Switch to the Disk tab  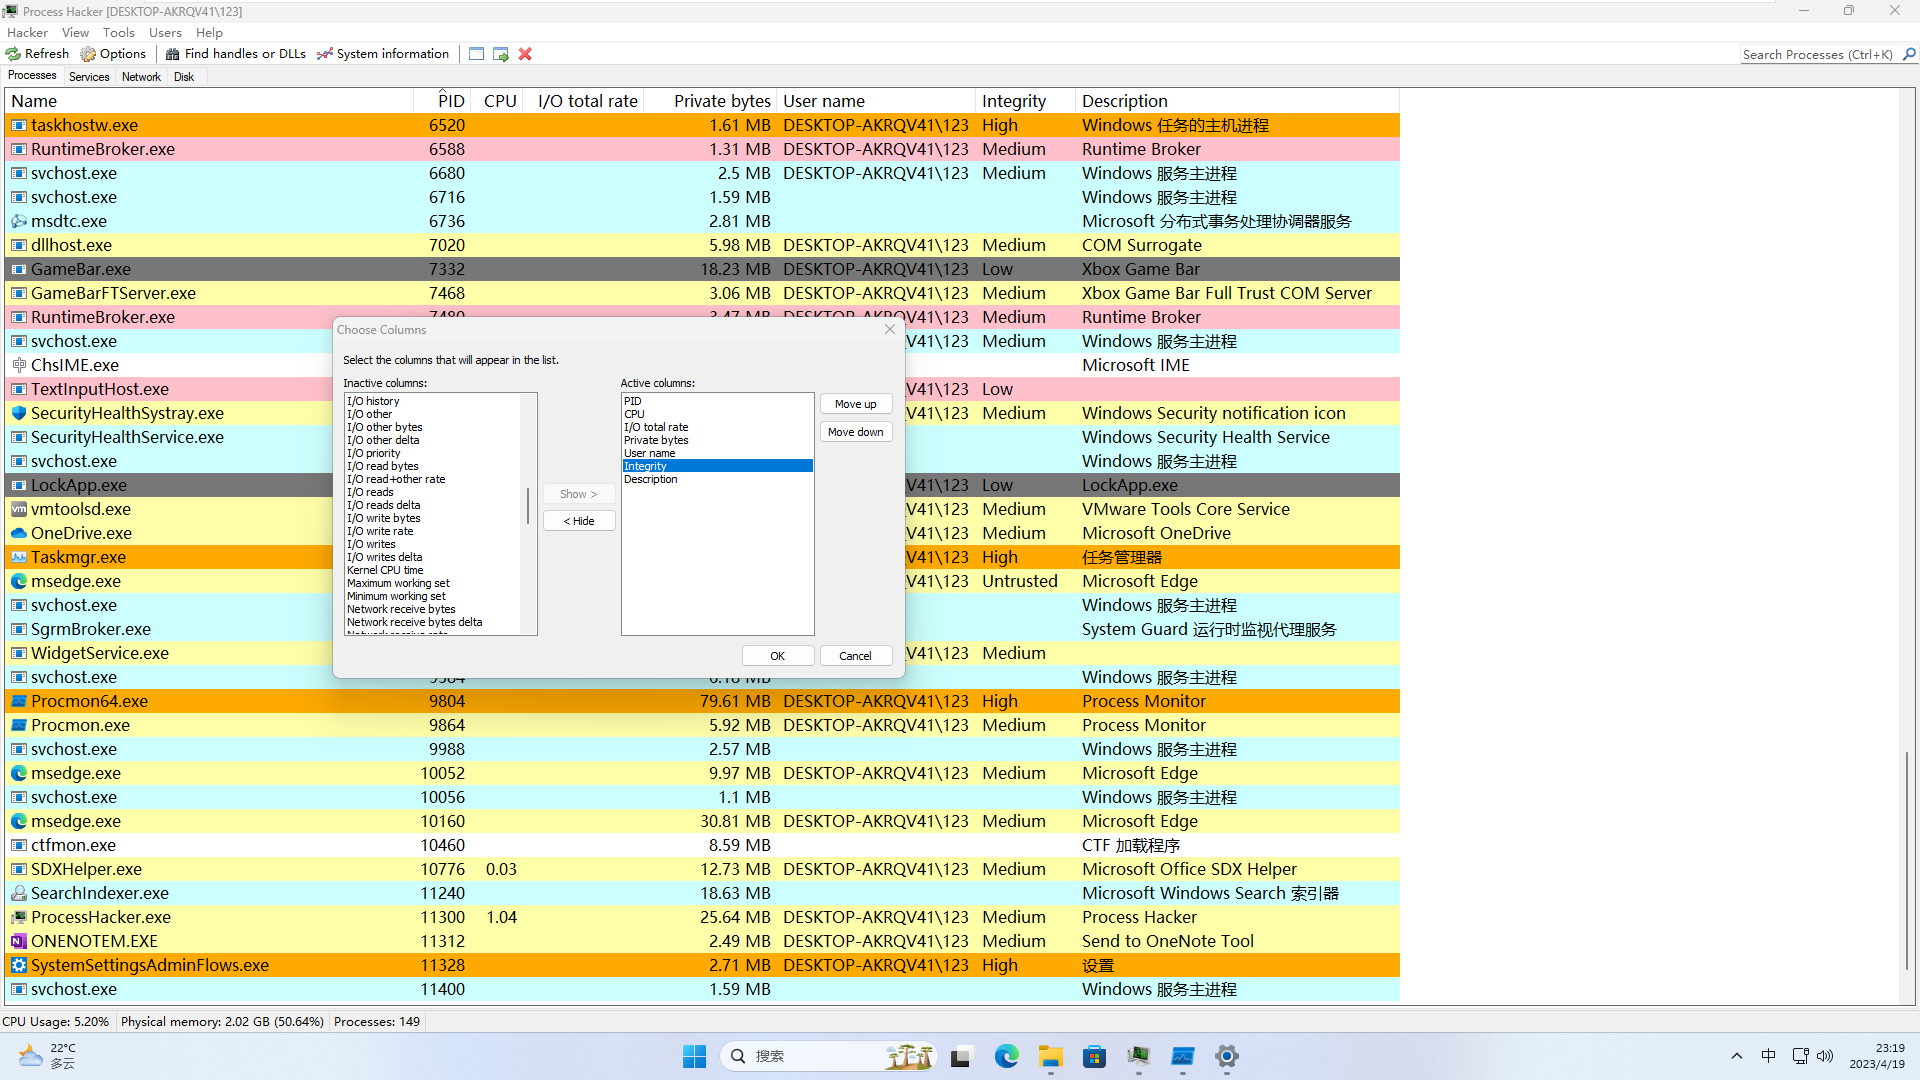coord(184,77)
